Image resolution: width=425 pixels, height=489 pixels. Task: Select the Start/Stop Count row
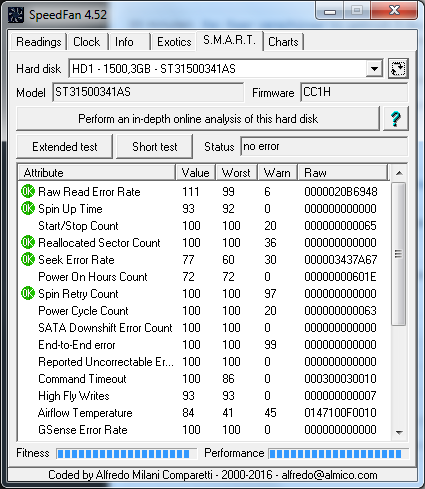(203, 226)
